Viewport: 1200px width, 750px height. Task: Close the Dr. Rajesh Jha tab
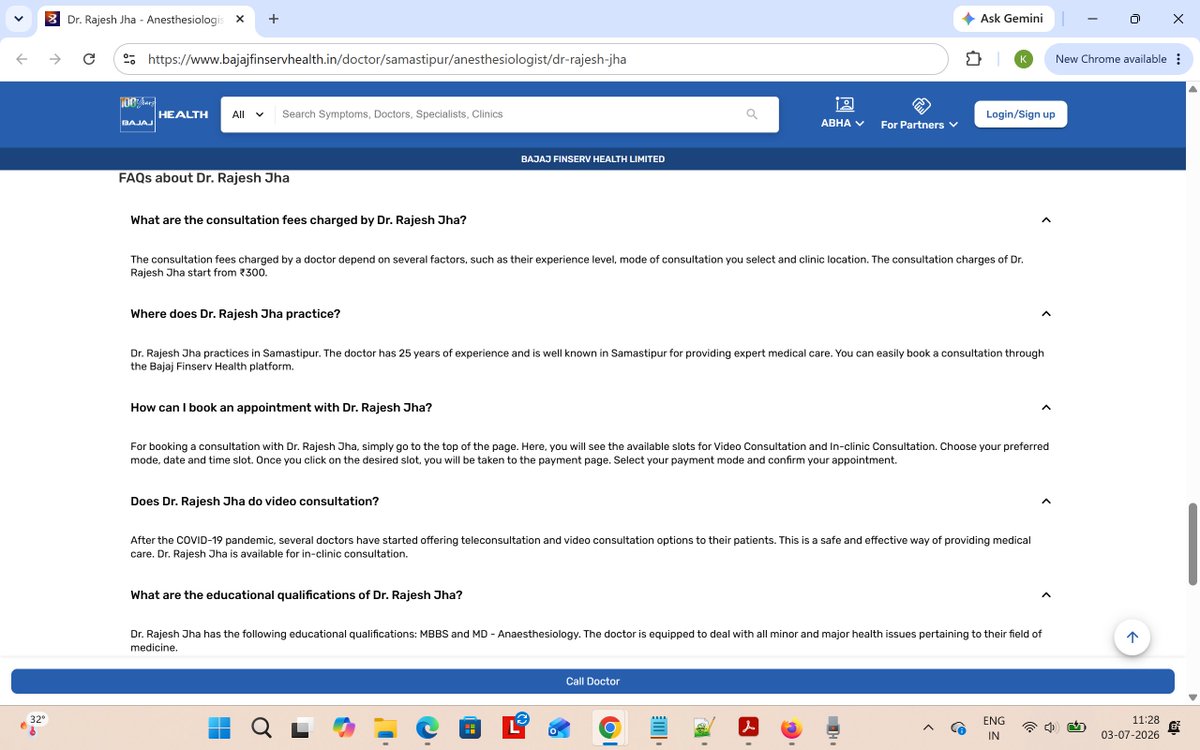click(x=242, y=19)
